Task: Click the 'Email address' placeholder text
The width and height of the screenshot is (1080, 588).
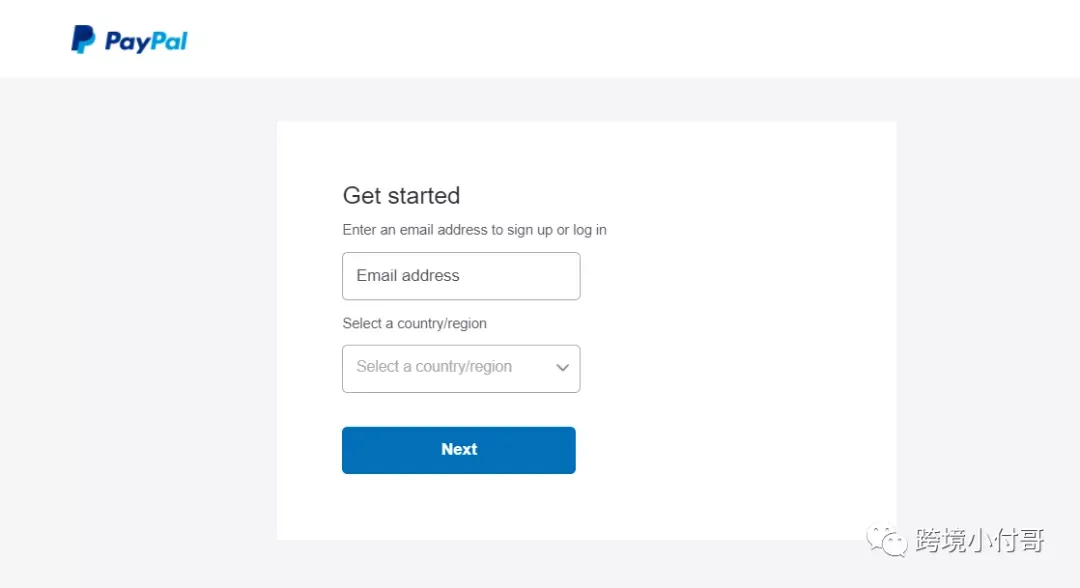Action: point(408,275)
